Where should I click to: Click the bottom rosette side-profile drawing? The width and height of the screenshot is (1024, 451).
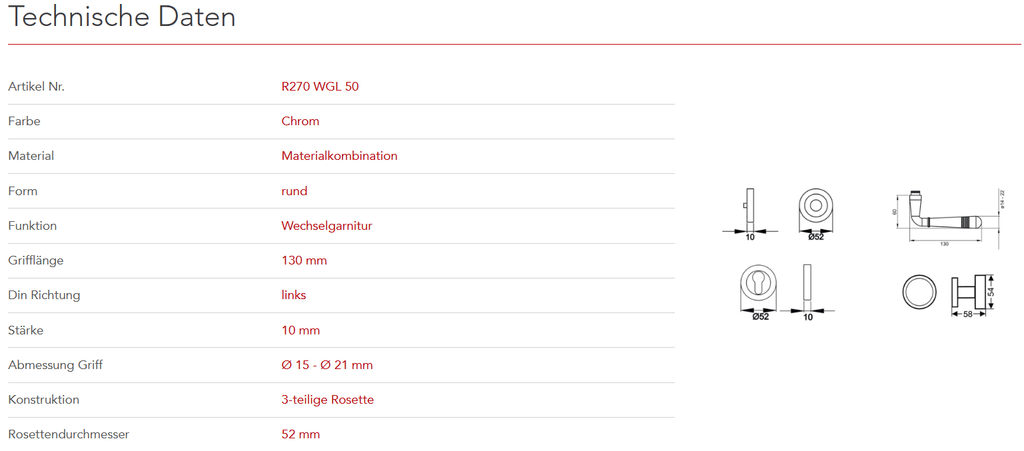(x=808, y=285)
